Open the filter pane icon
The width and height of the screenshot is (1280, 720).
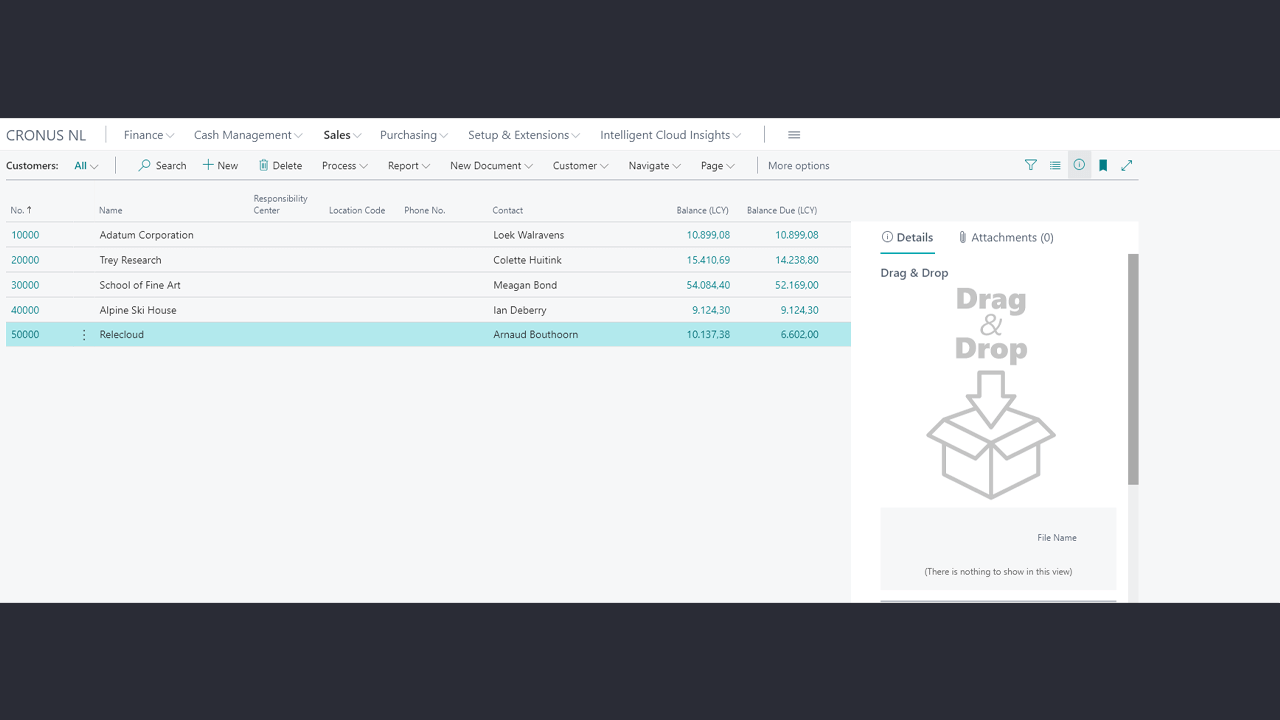click(1031, 166)
